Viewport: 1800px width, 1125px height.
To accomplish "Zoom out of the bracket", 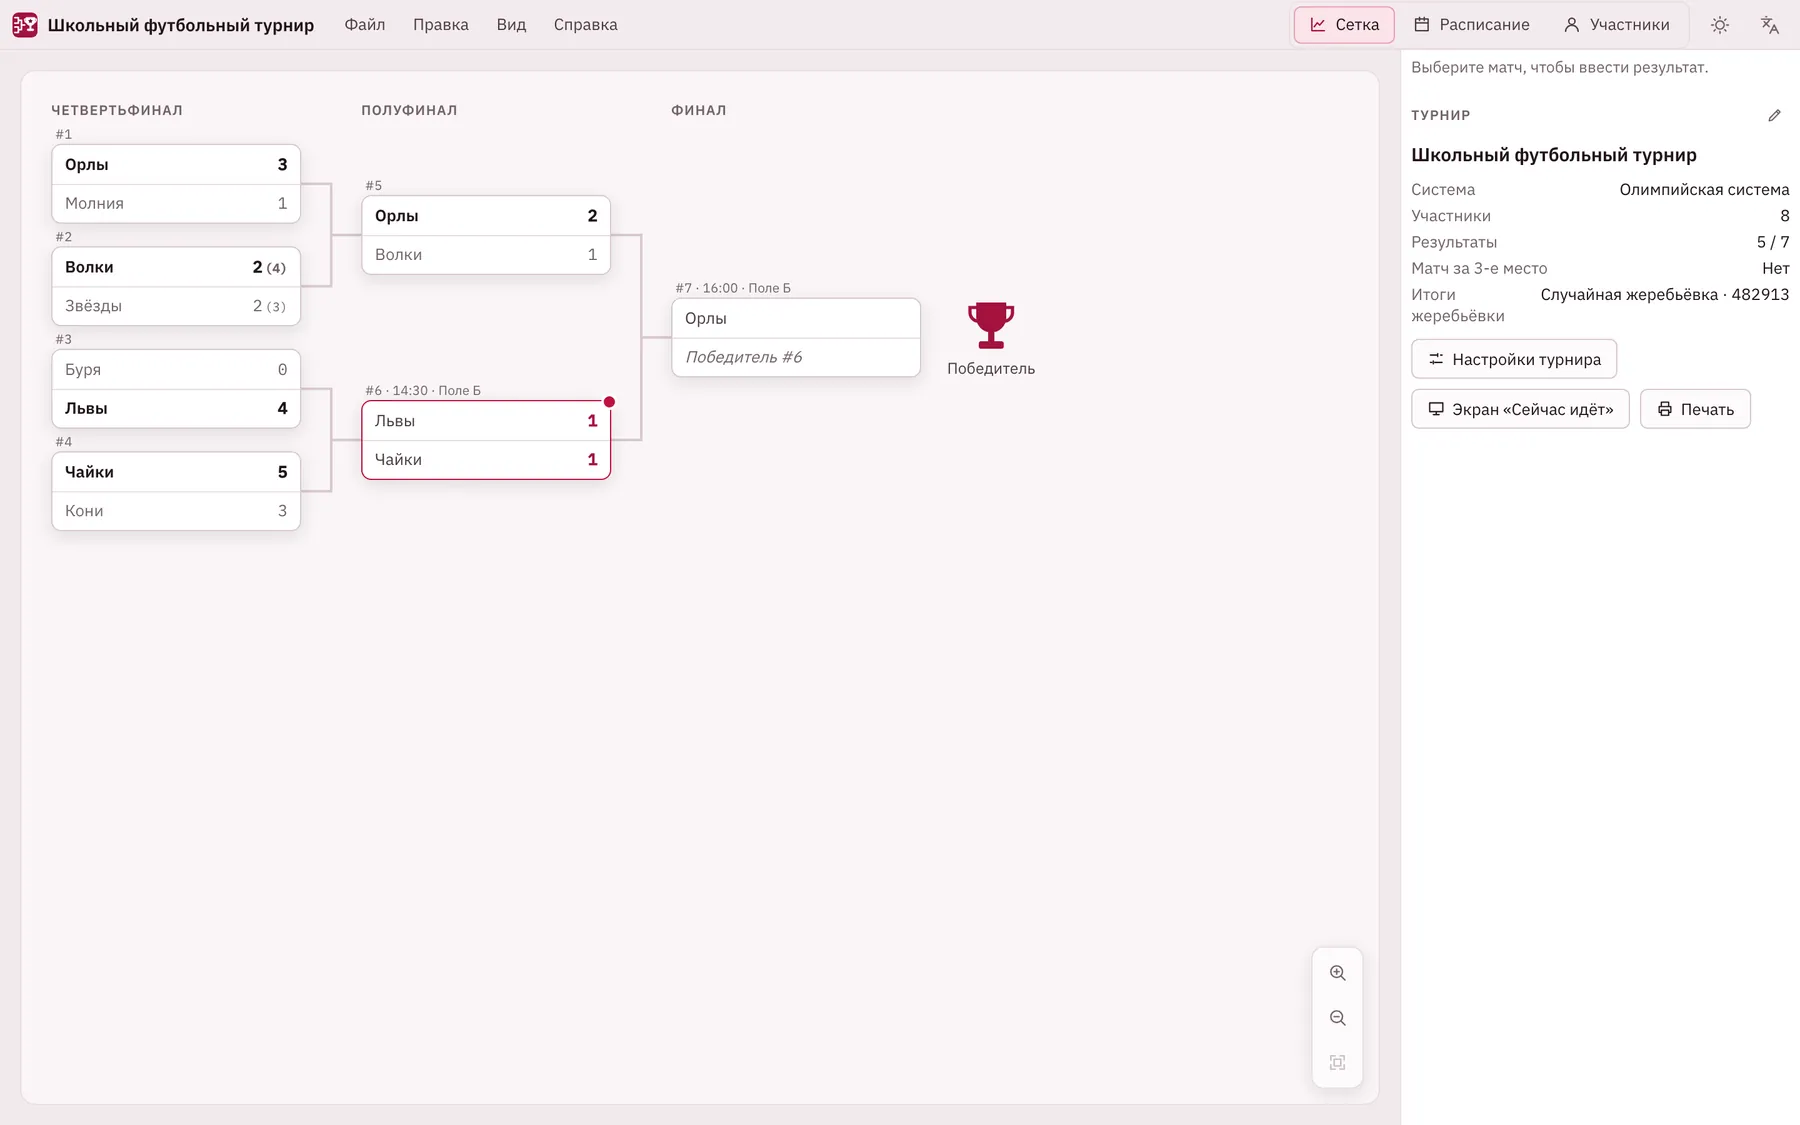I will (1338, 1018).
